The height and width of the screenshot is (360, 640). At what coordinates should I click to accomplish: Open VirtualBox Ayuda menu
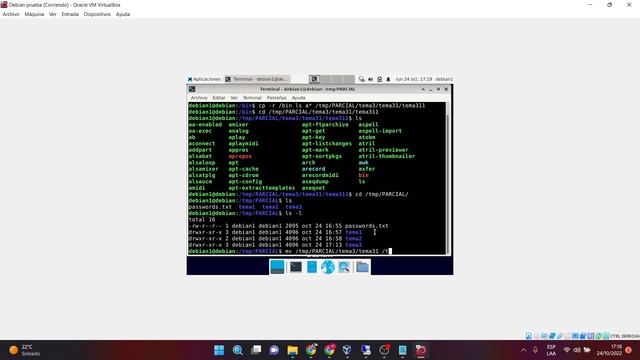[x=123, y=14]
